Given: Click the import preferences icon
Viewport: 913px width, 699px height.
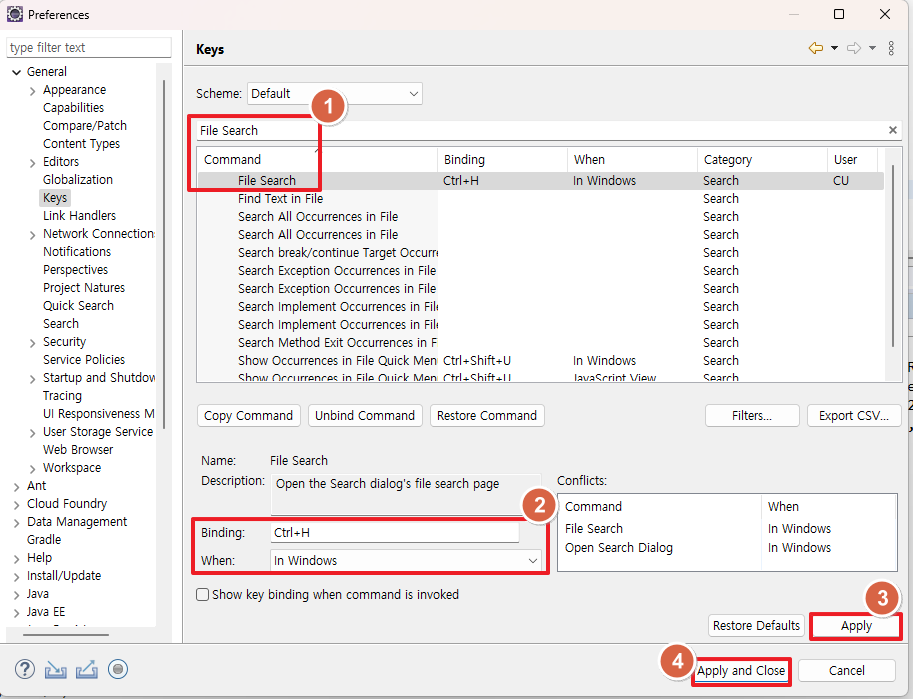Looking at the screenshot, I should click(55, 669).
